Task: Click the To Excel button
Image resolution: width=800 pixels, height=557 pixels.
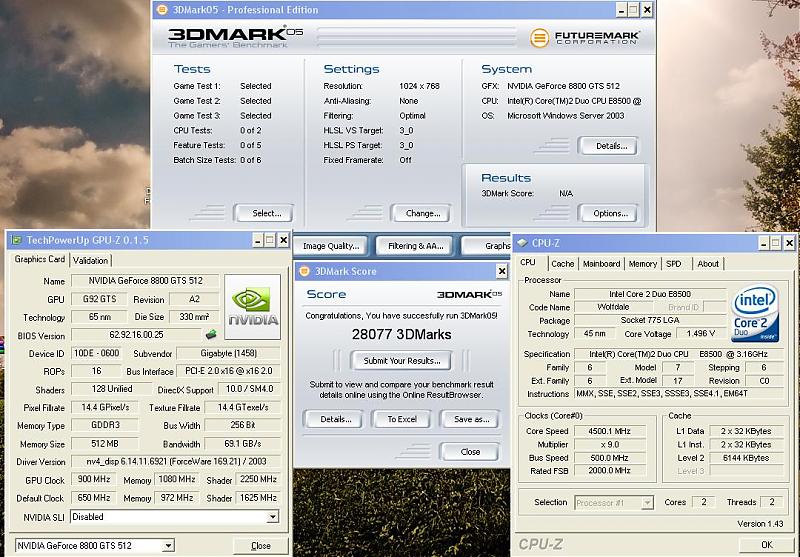Action: click(x=402, y=419)
